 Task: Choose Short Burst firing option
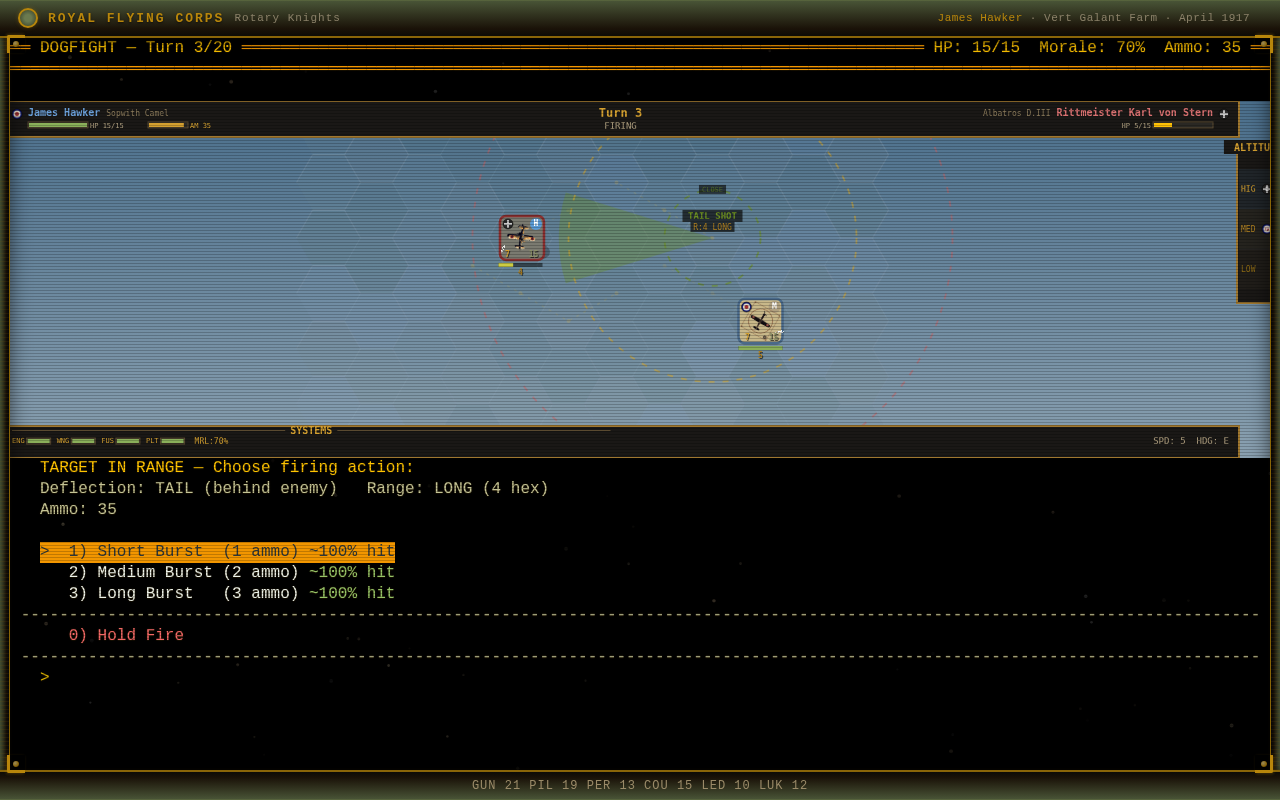(217, 552)
